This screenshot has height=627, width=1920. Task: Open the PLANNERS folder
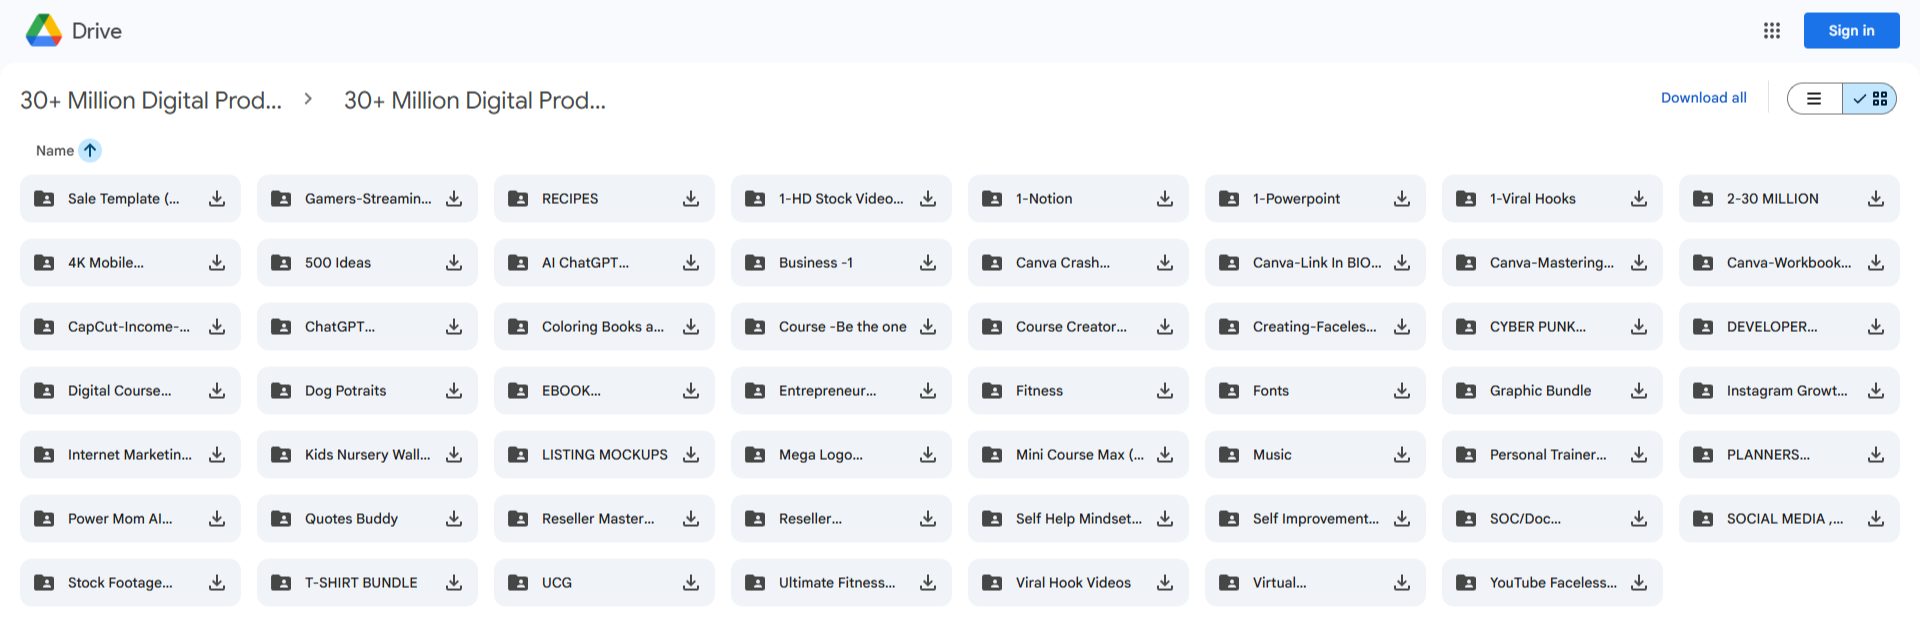(x=1789, y=455)
